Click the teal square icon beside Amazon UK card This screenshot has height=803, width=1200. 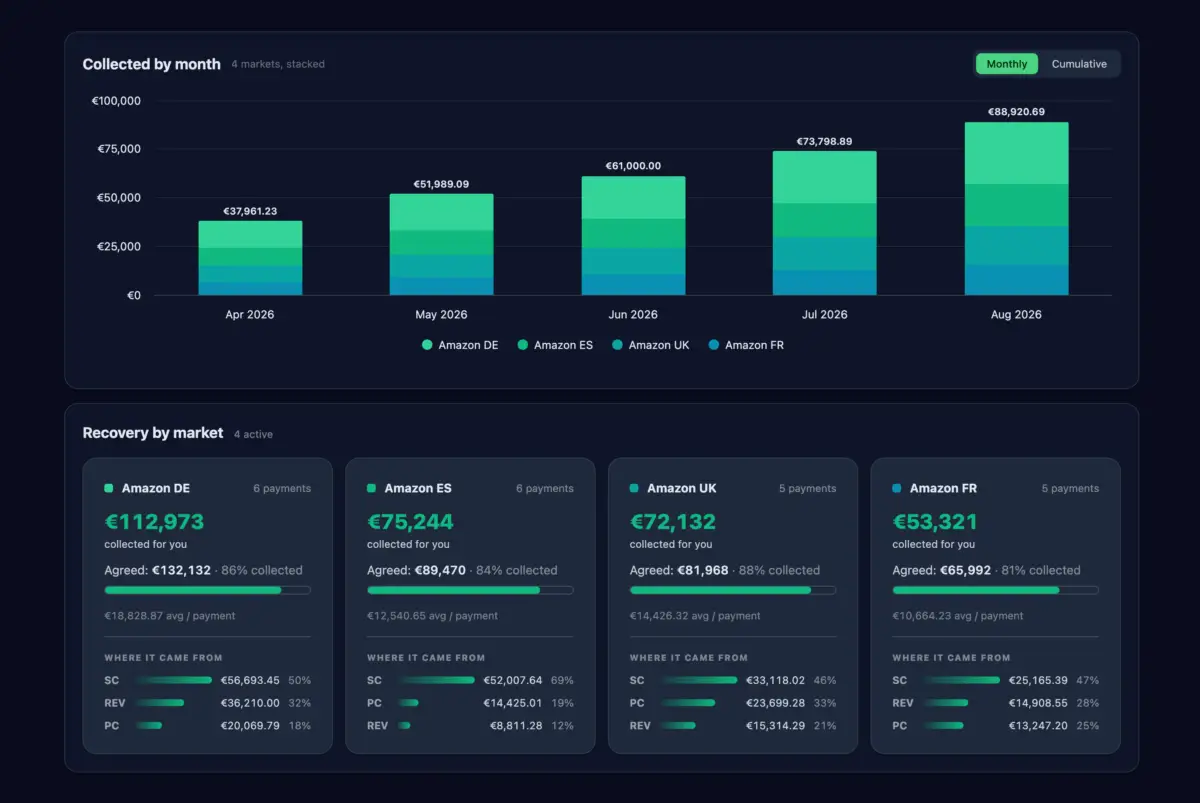634,488
